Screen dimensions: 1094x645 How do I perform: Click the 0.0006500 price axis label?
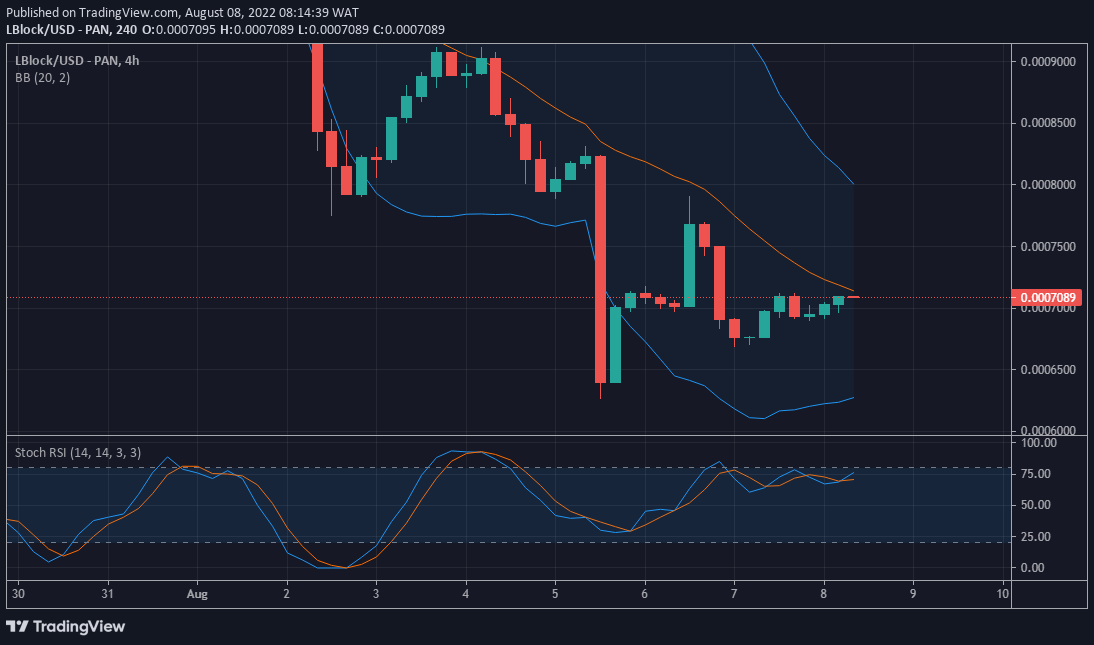(1048, 369)
